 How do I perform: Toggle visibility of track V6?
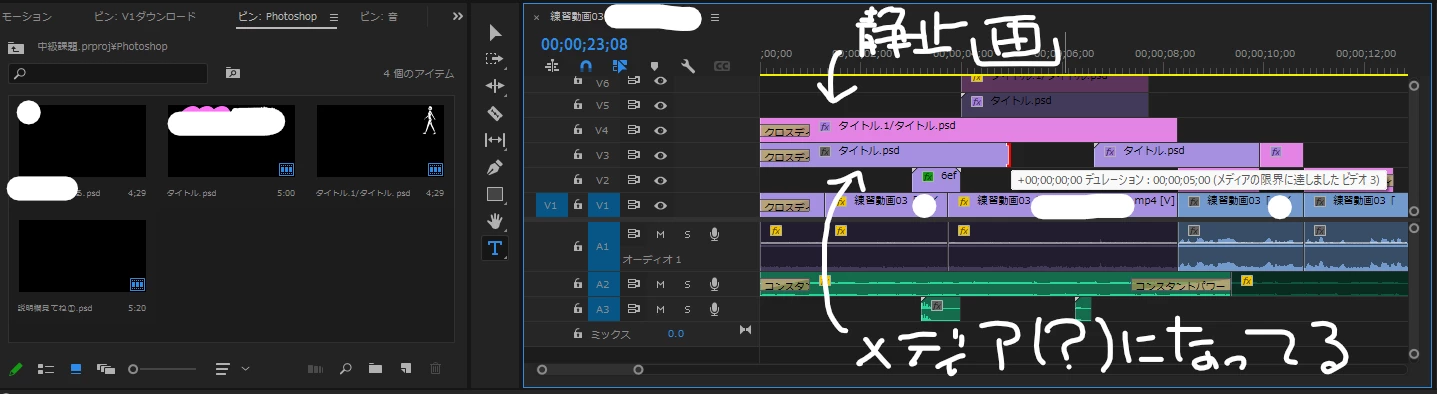(660, 81)
